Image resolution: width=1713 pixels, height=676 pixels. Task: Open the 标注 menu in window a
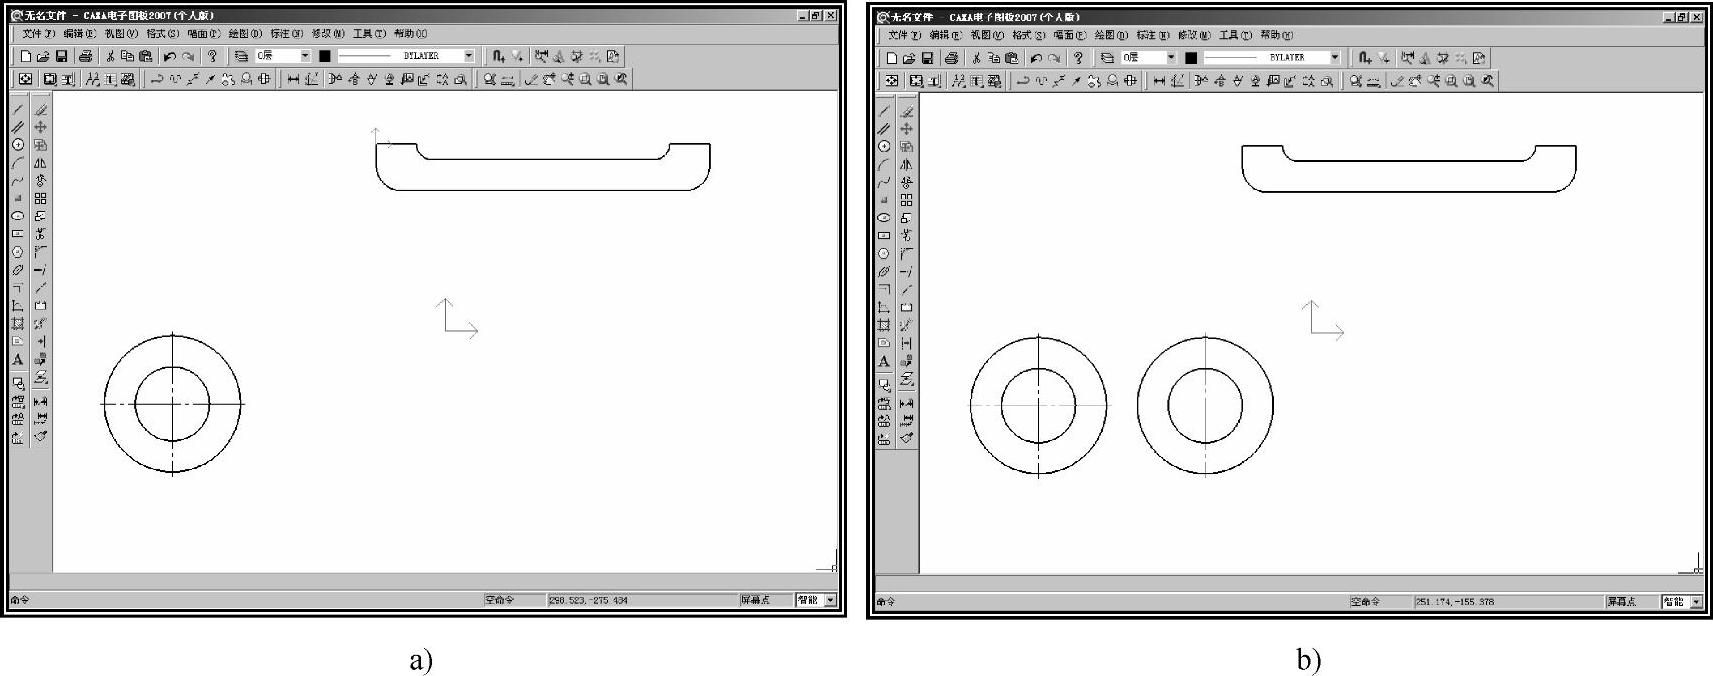pyautogui.click(x=287, y=34)
